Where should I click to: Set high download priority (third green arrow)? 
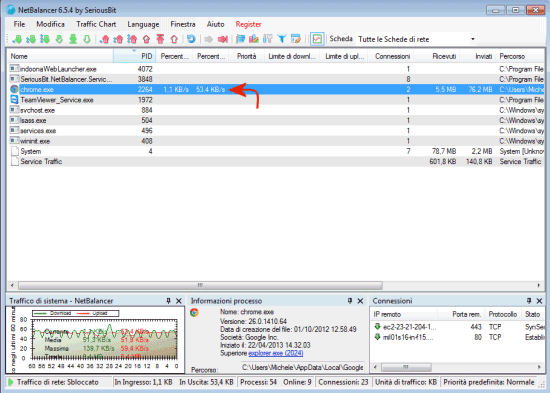point(45,39)
